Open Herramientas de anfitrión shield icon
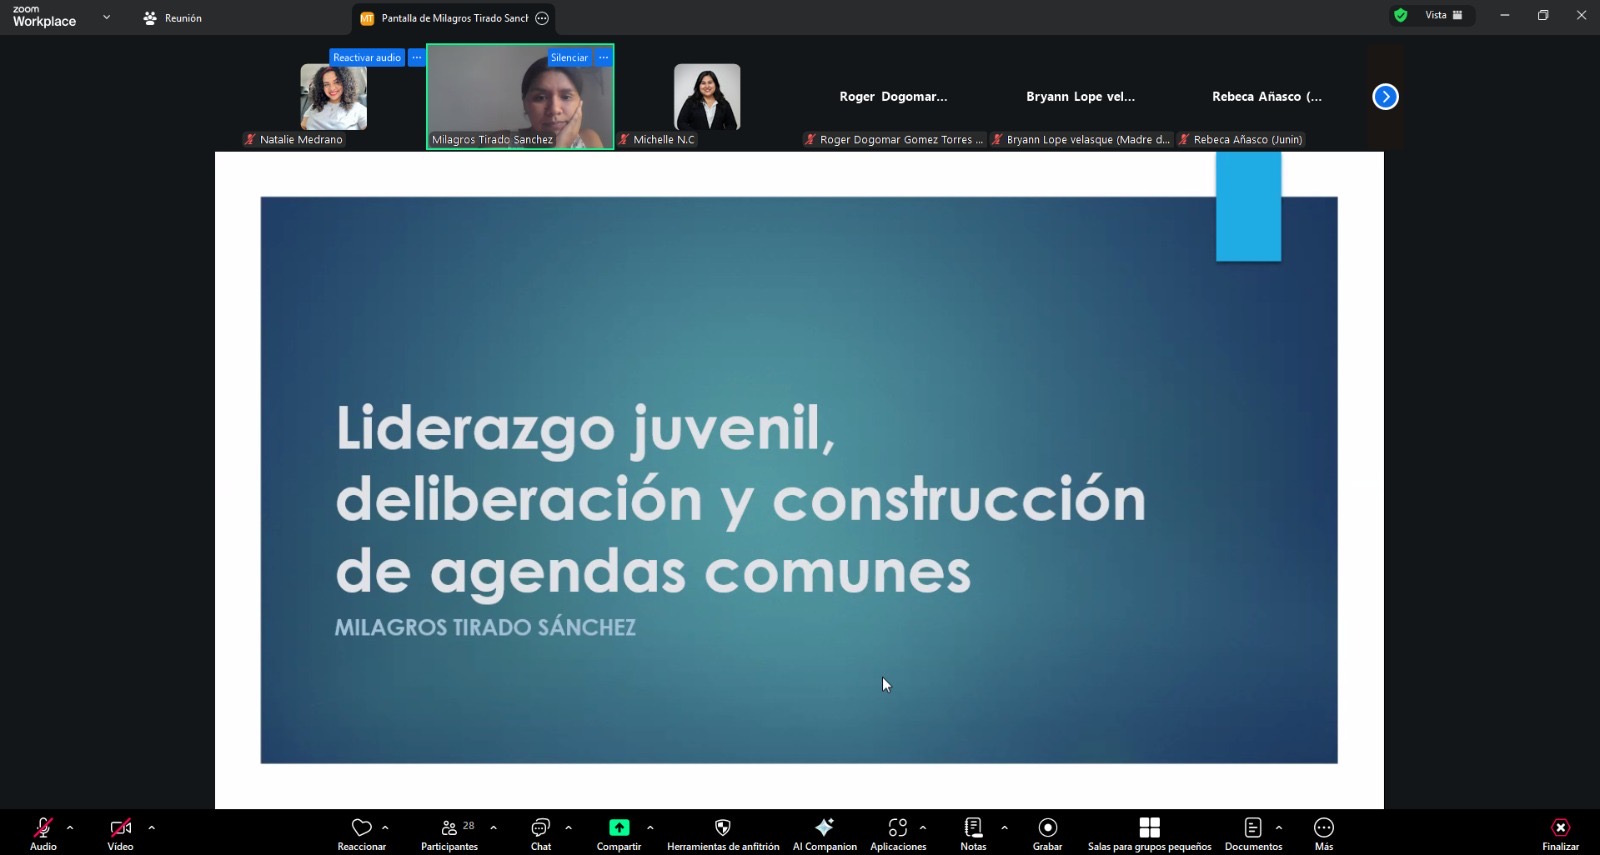Screen dimensions: 1600x855 click(x=723, y=828)
